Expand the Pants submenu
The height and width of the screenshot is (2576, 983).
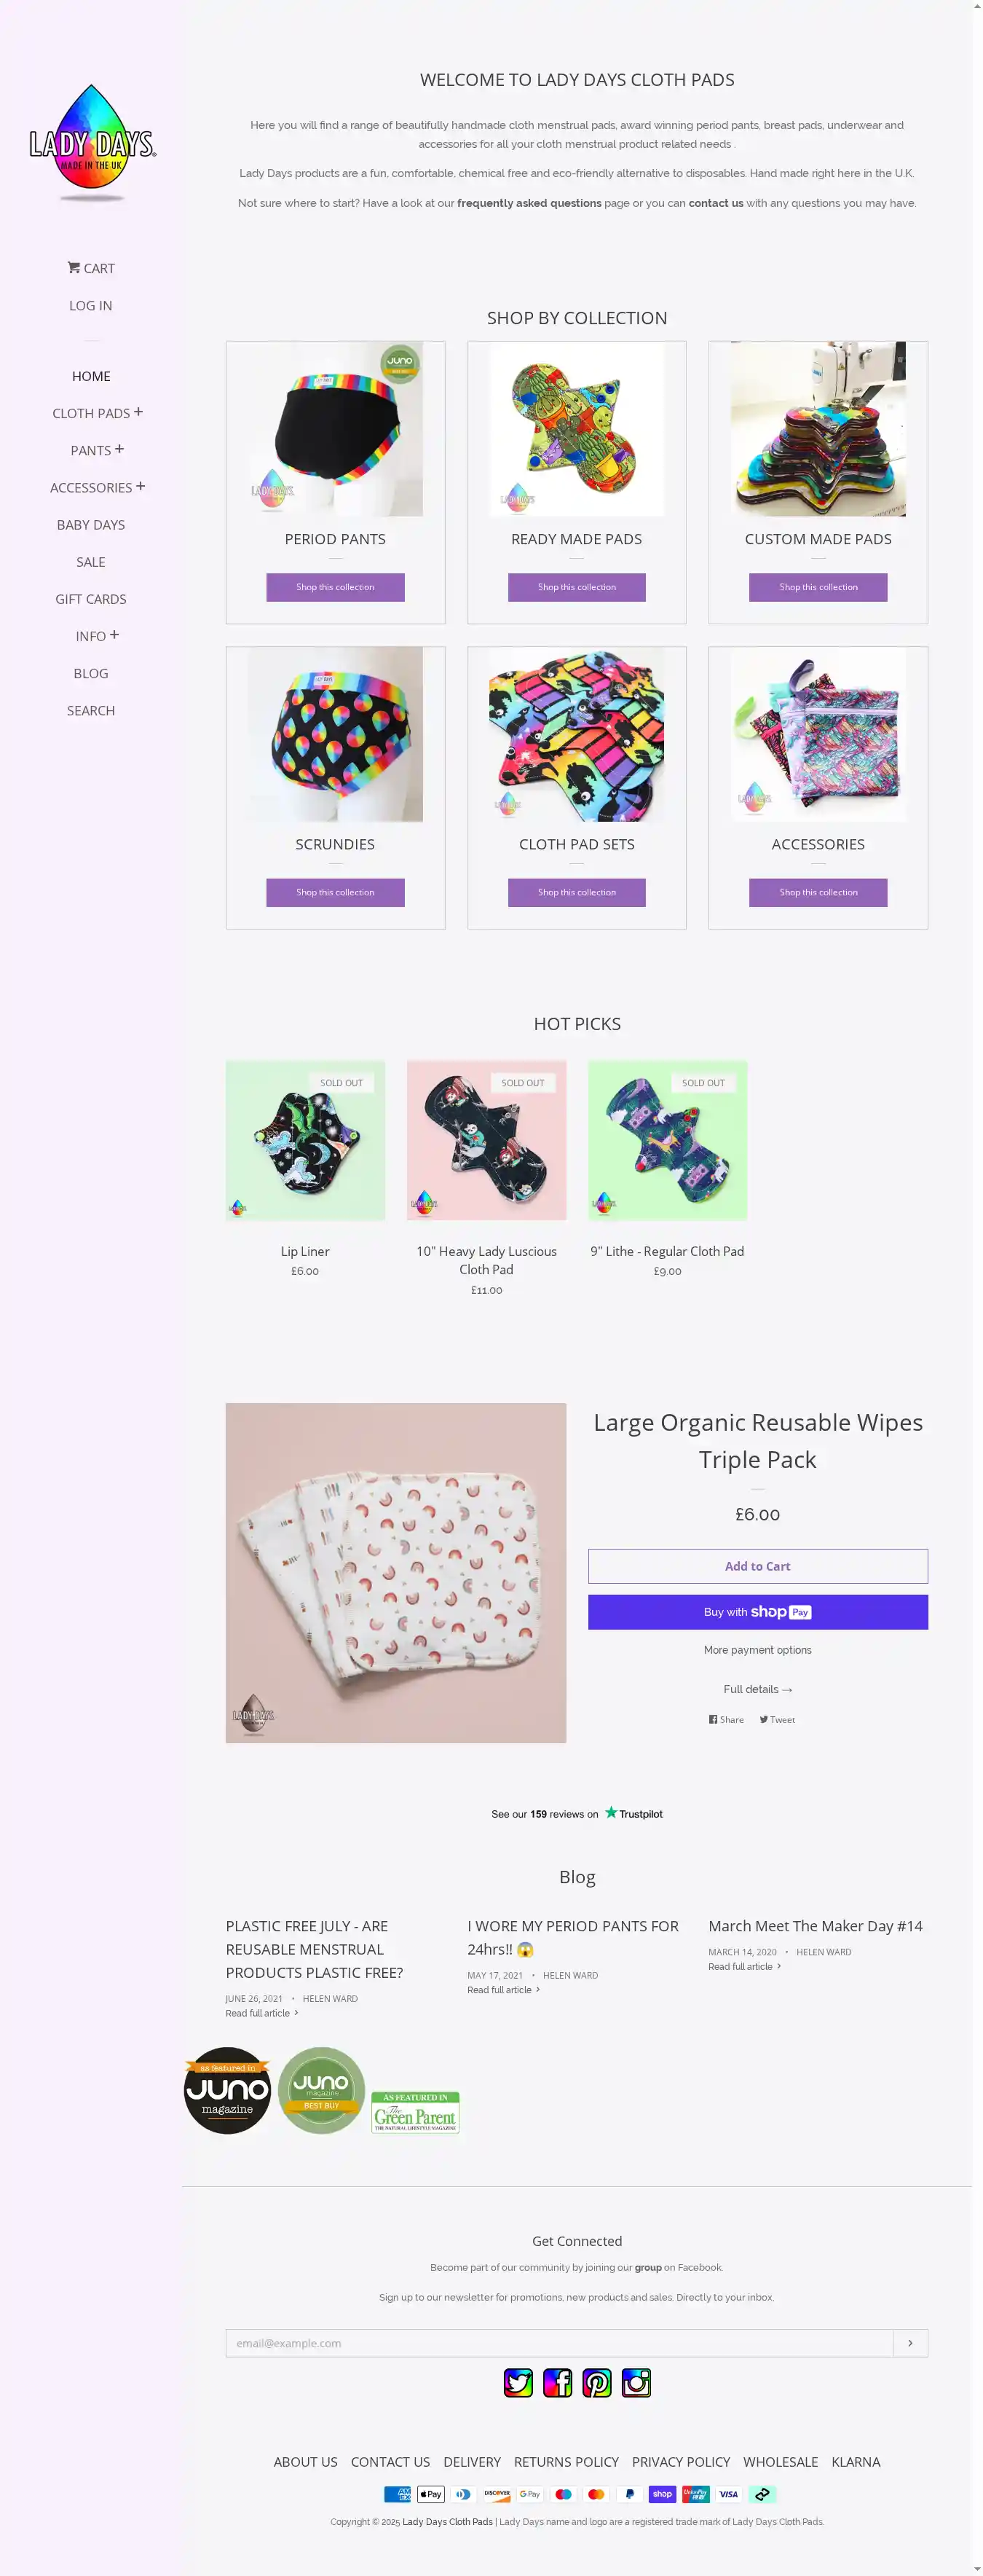tap(119, 449)
